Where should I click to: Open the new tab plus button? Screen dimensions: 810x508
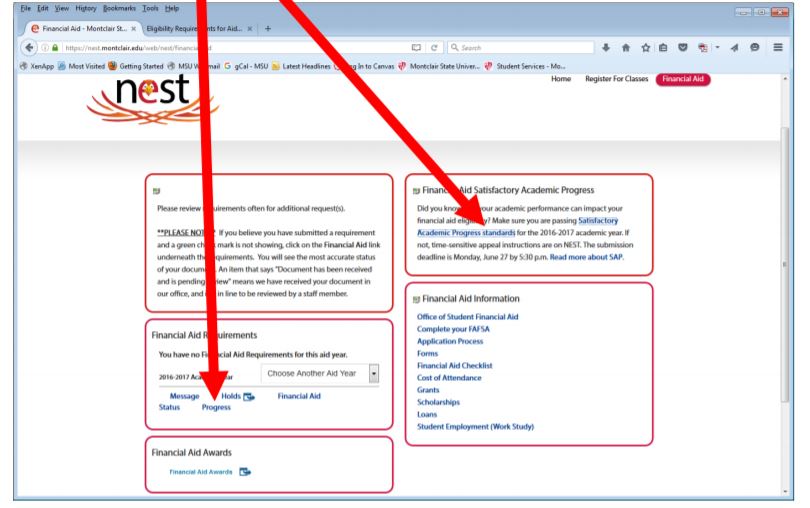(268, 30)
